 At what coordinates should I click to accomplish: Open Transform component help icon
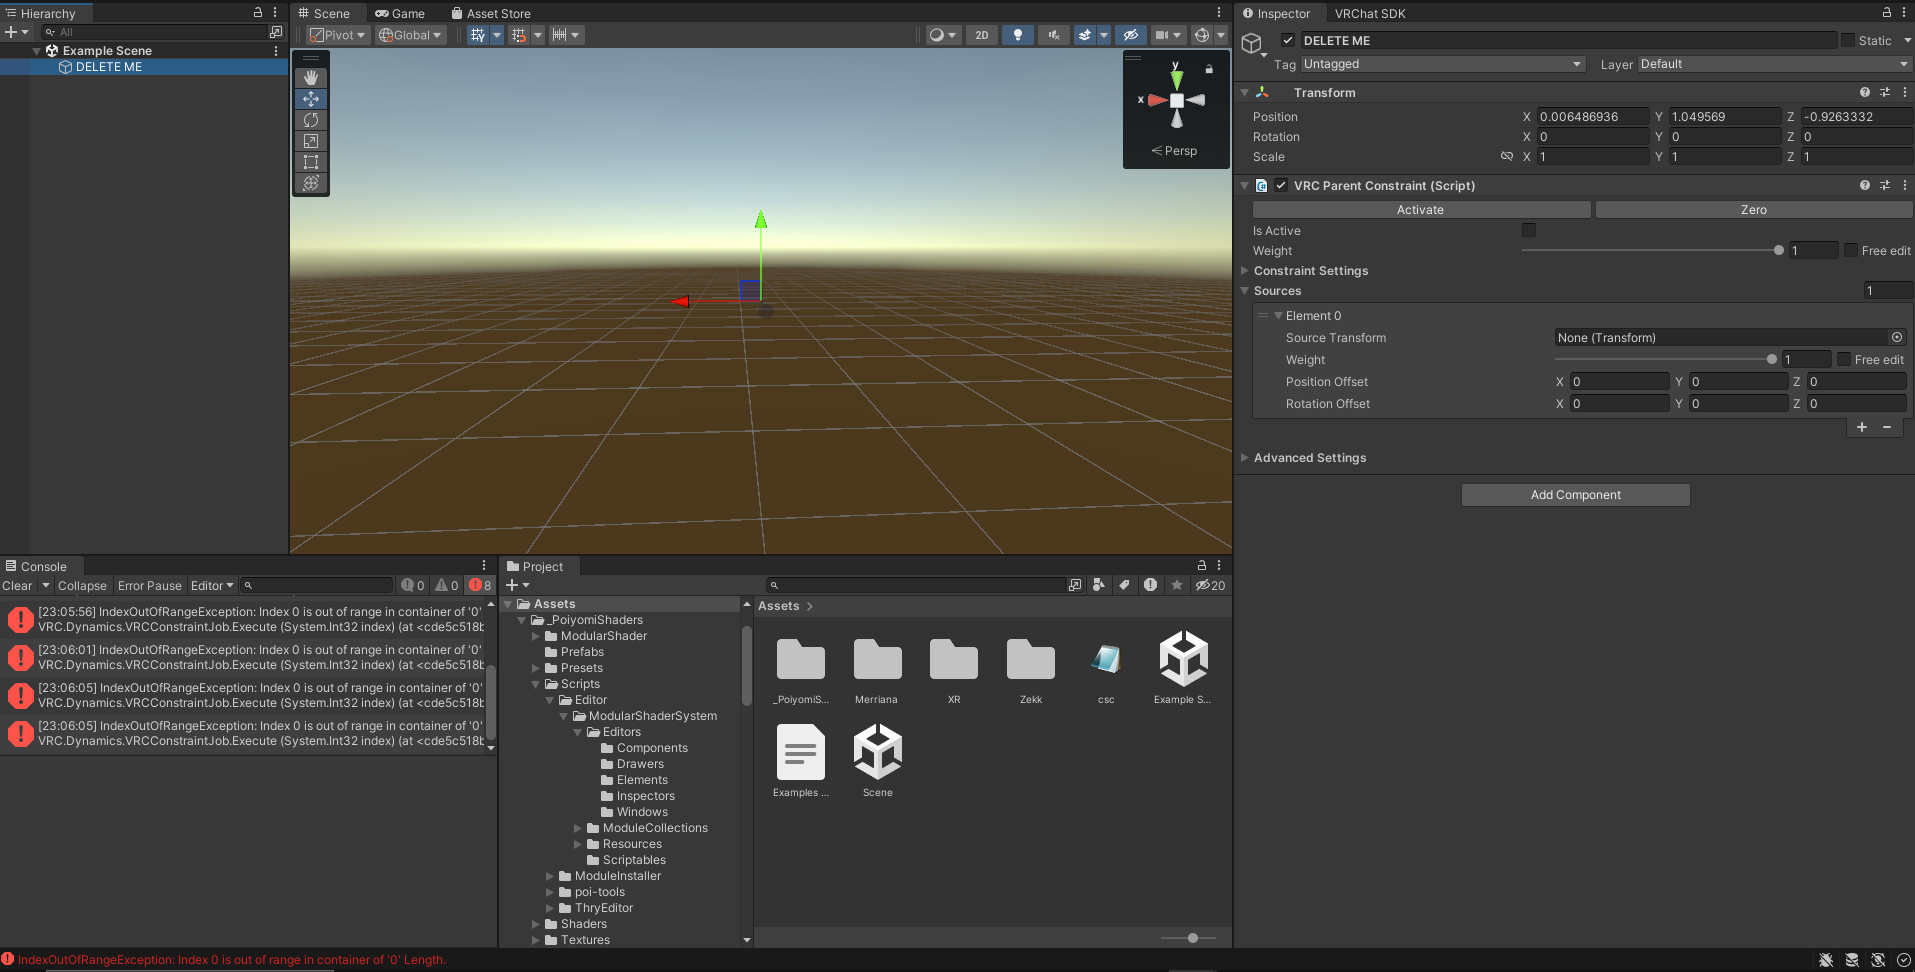point(1865,92)
